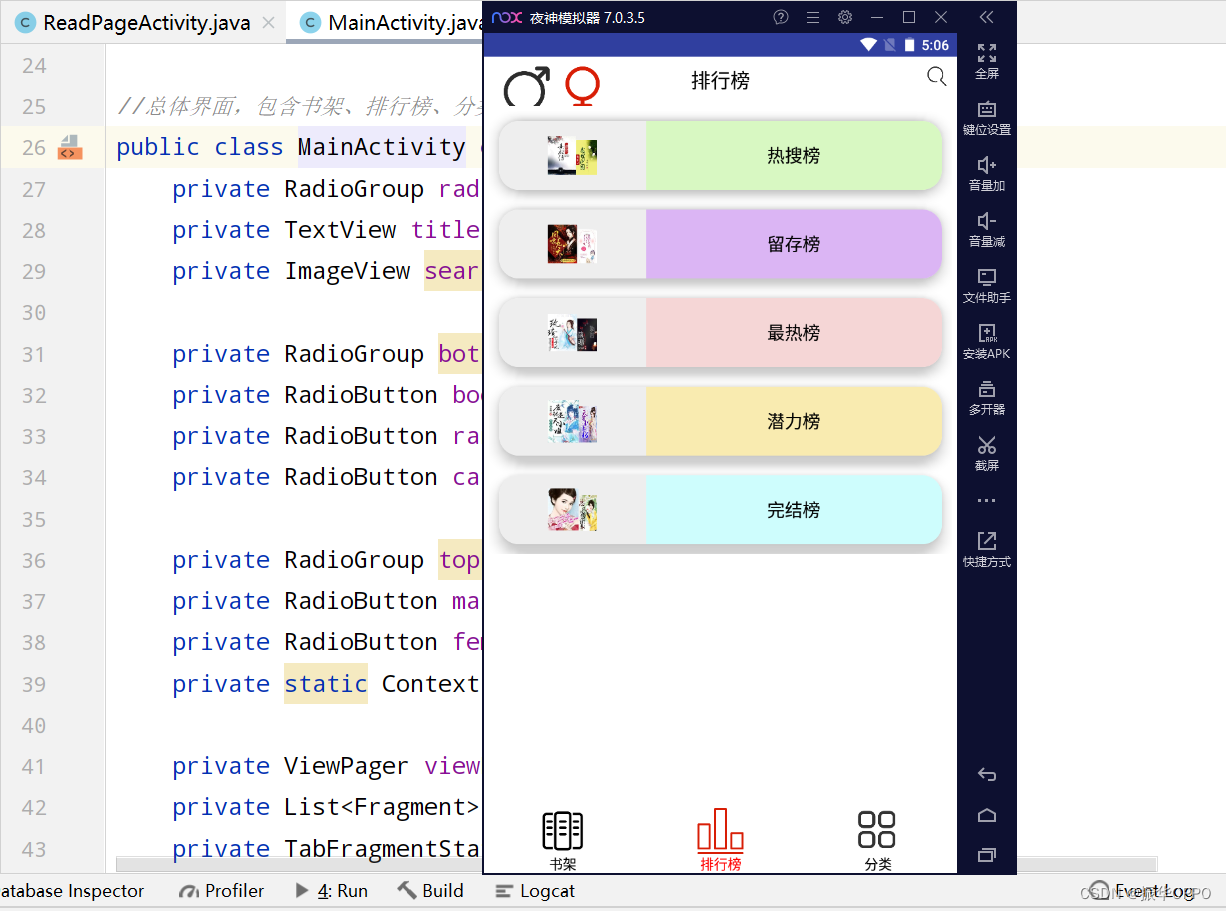Switch to the 排行榜 ranking tab
The height and width of the screenshot is (911, 1226).
tap(720, 841)
